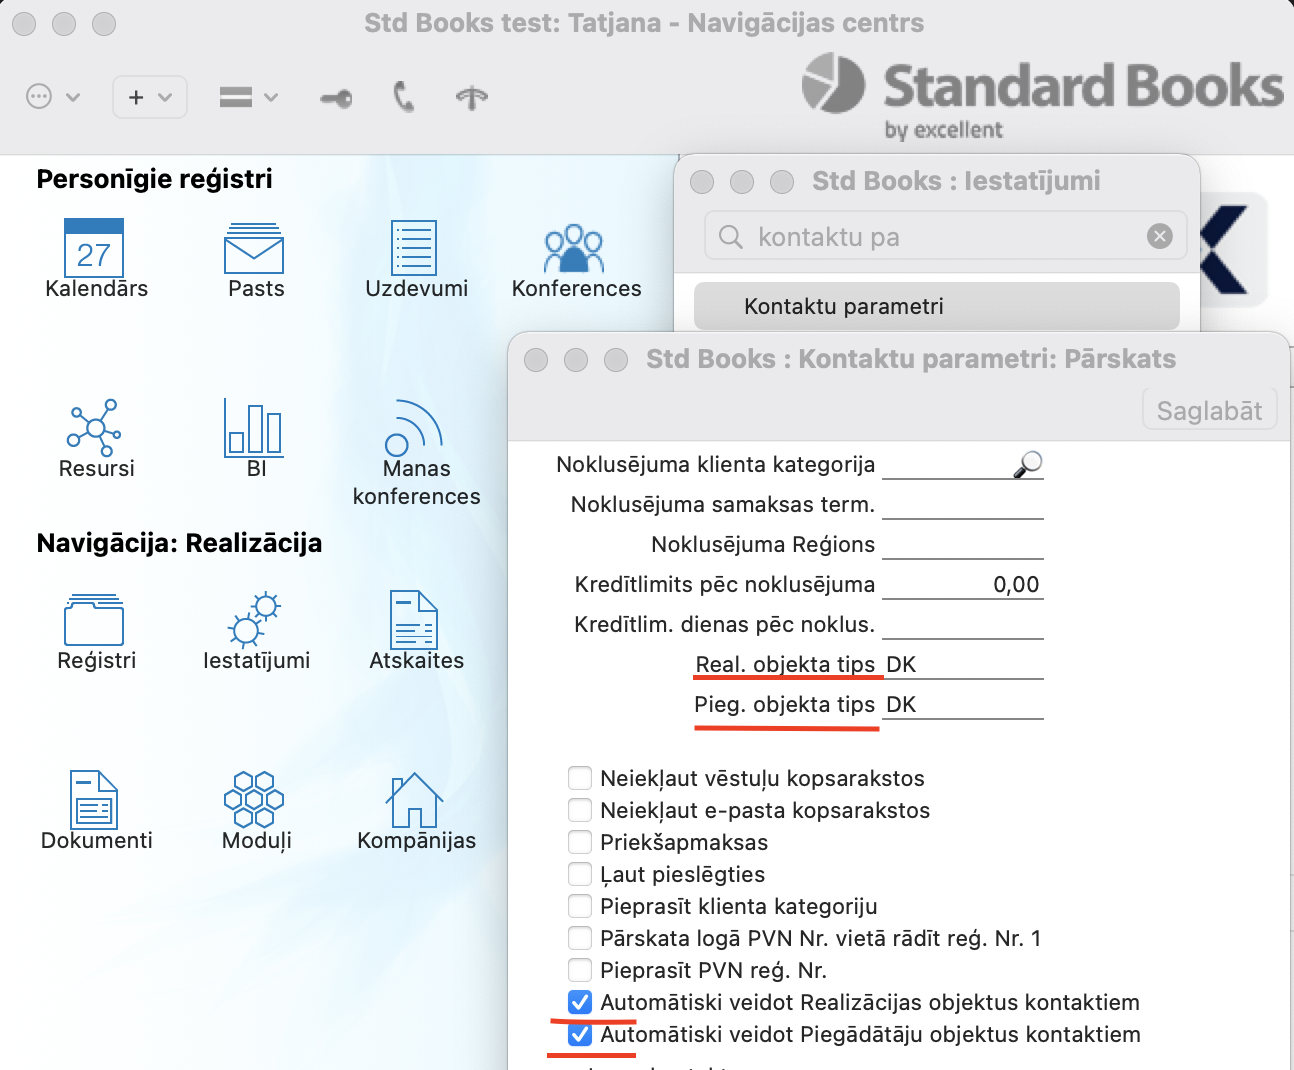Open Reģistri folder in navigation

point(94,620)
